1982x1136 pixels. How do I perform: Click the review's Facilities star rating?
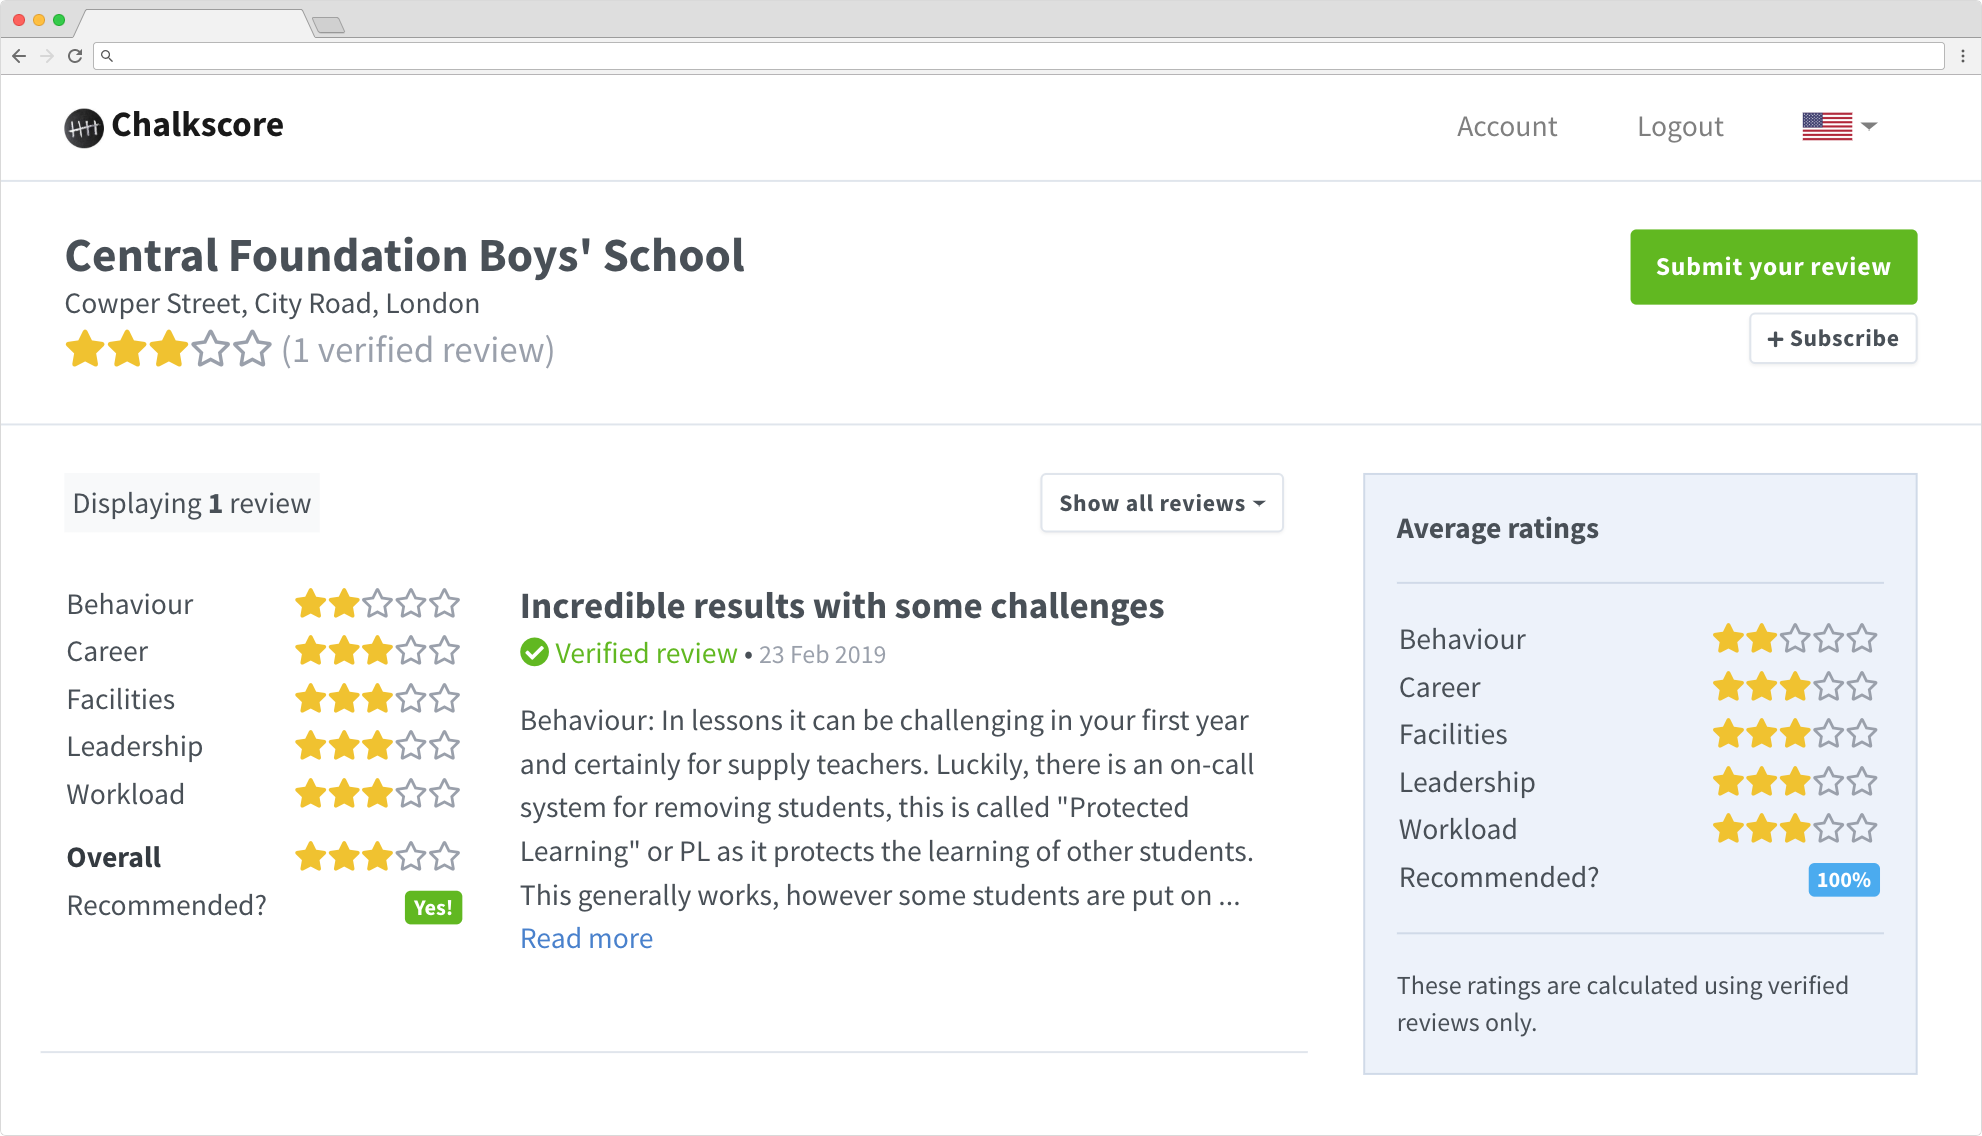pos(377,699)
